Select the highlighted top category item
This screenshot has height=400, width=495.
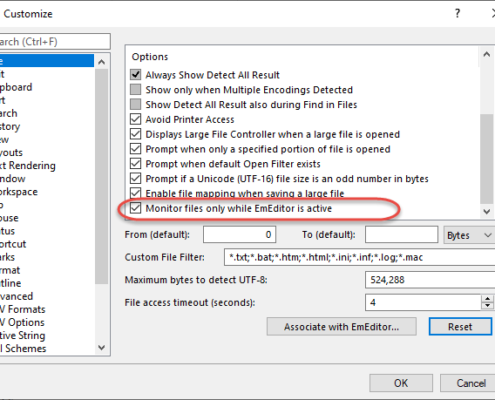(47, 61)
